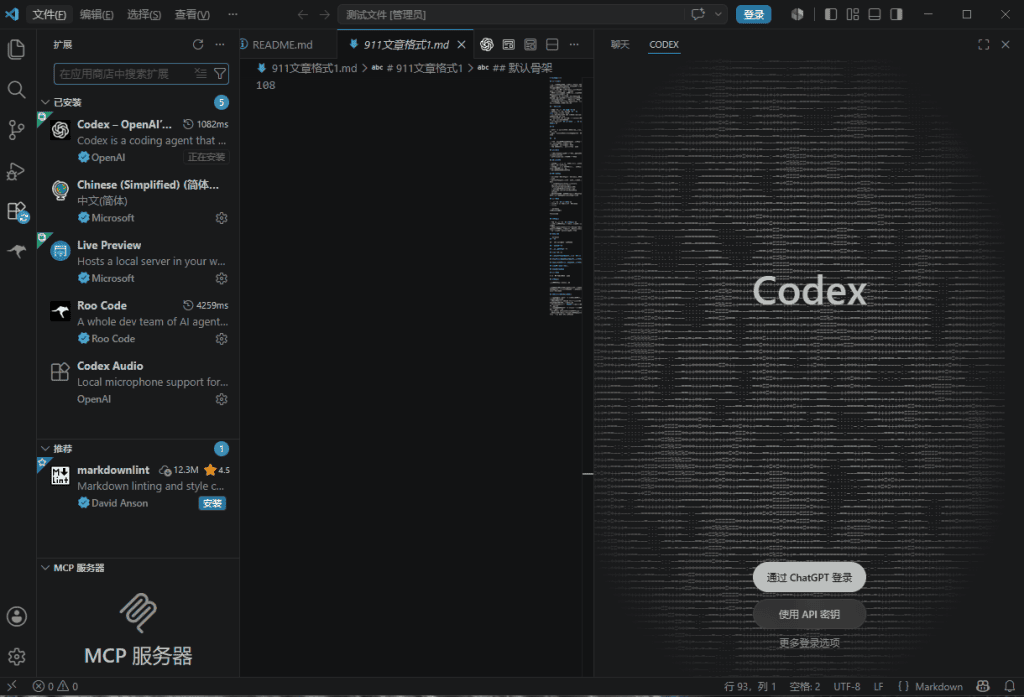Open chat dropdown arrow in title bar
The image size is (1024, 697).
click(x=718, y=14)
